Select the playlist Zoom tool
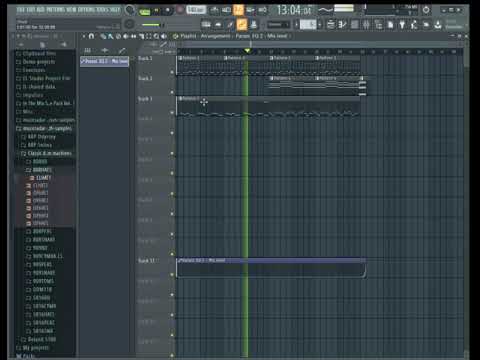Viewport: 480px width, 360px height. point(156,36)
